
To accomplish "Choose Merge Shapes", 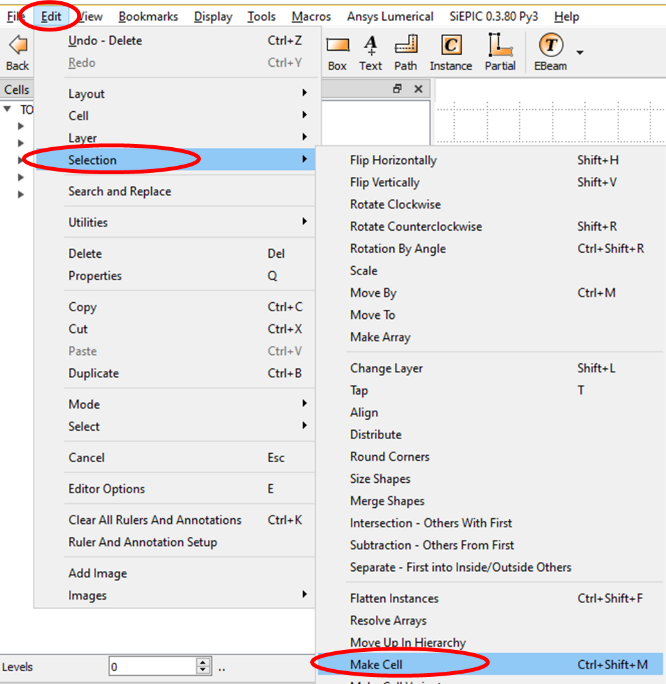I will 490,501.
